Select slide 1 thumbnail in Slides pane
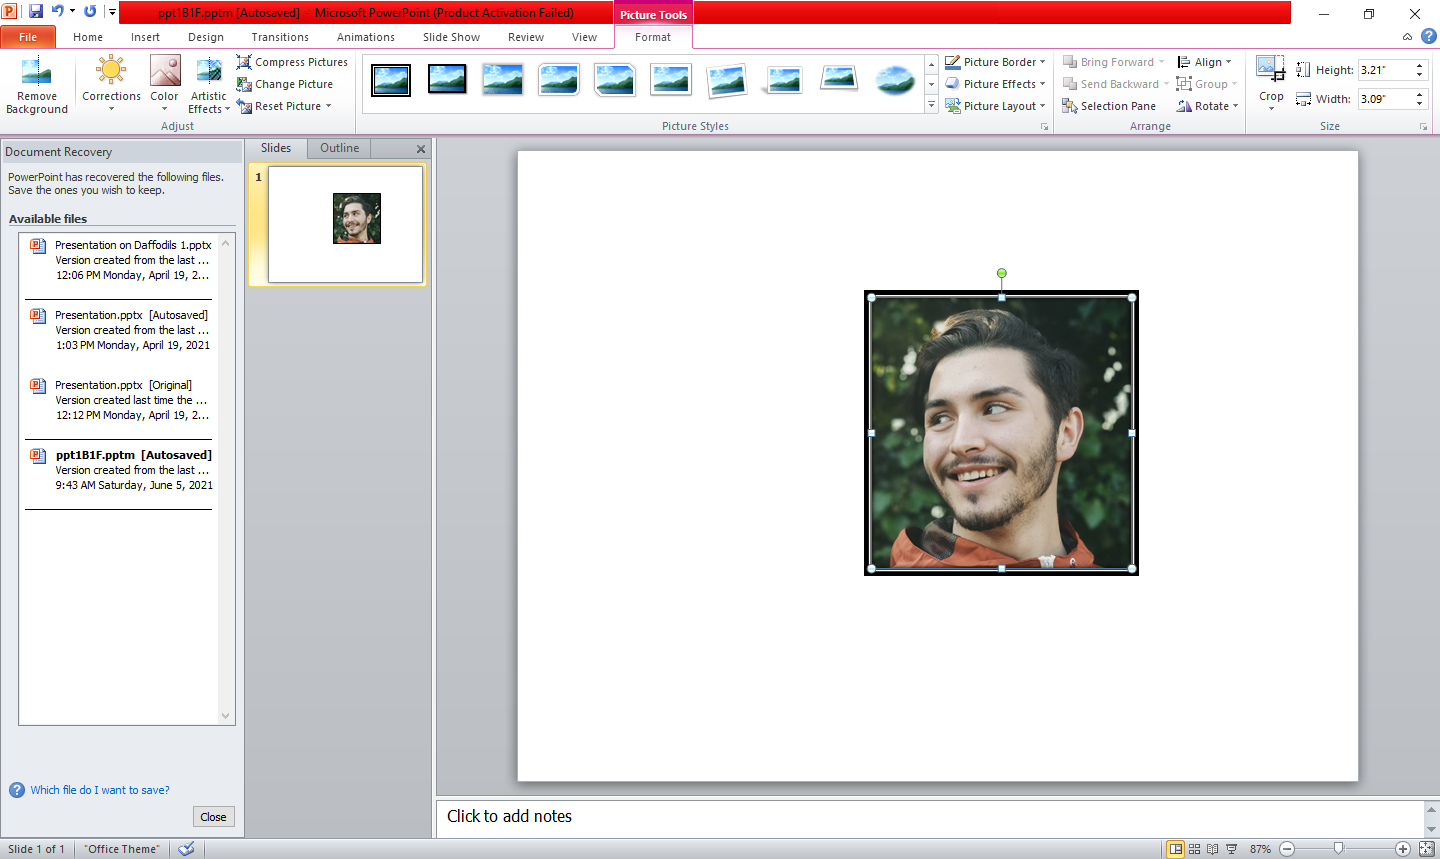The height and width of the screenshot is (859, 1440). pos(346,224)
